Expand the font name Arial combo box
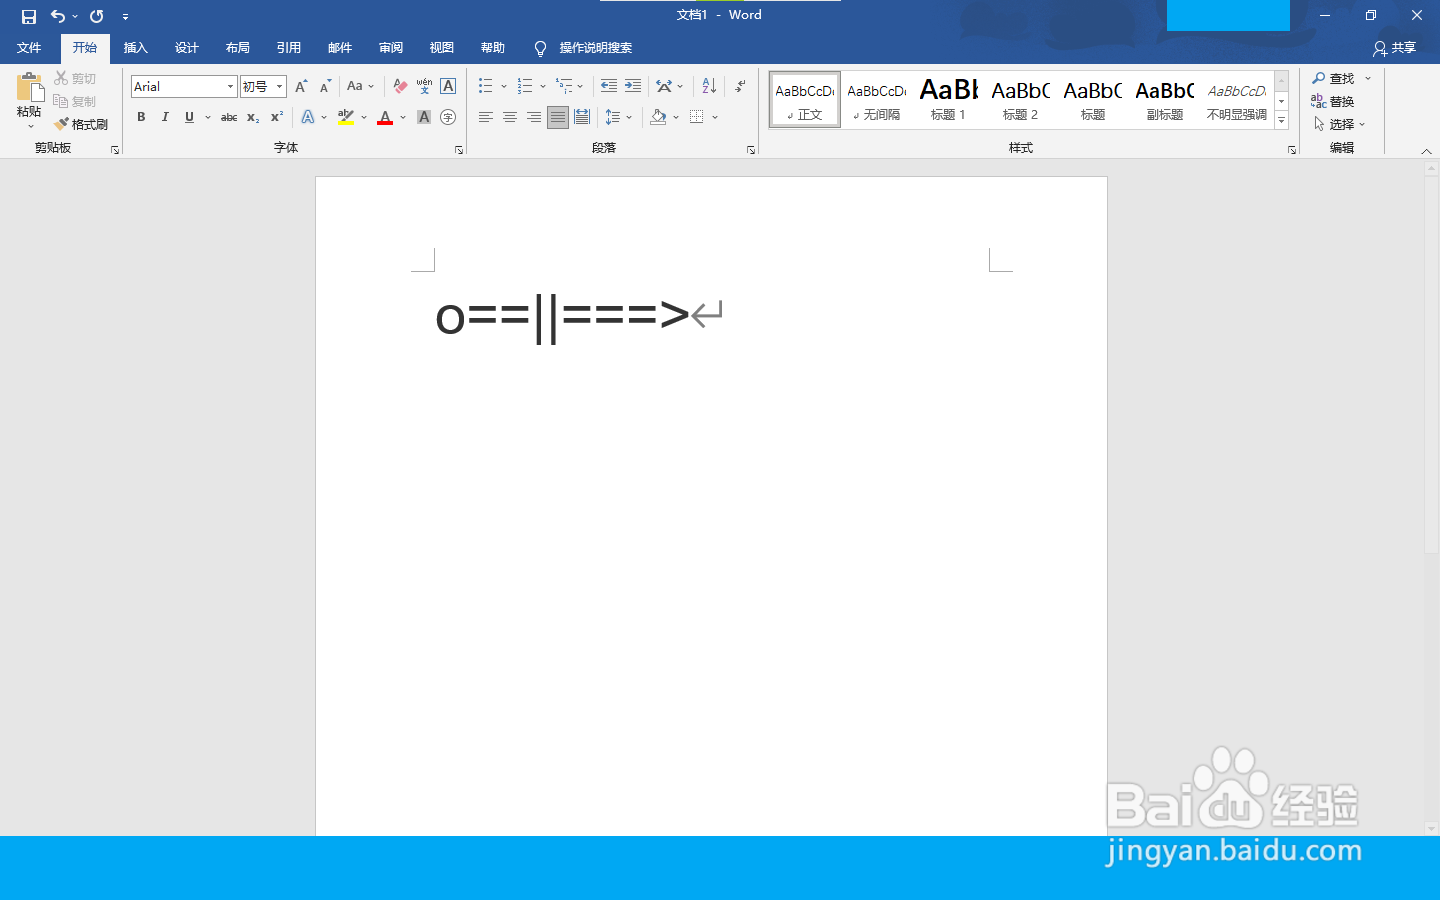1440x900 pixels. coord(230,87)
